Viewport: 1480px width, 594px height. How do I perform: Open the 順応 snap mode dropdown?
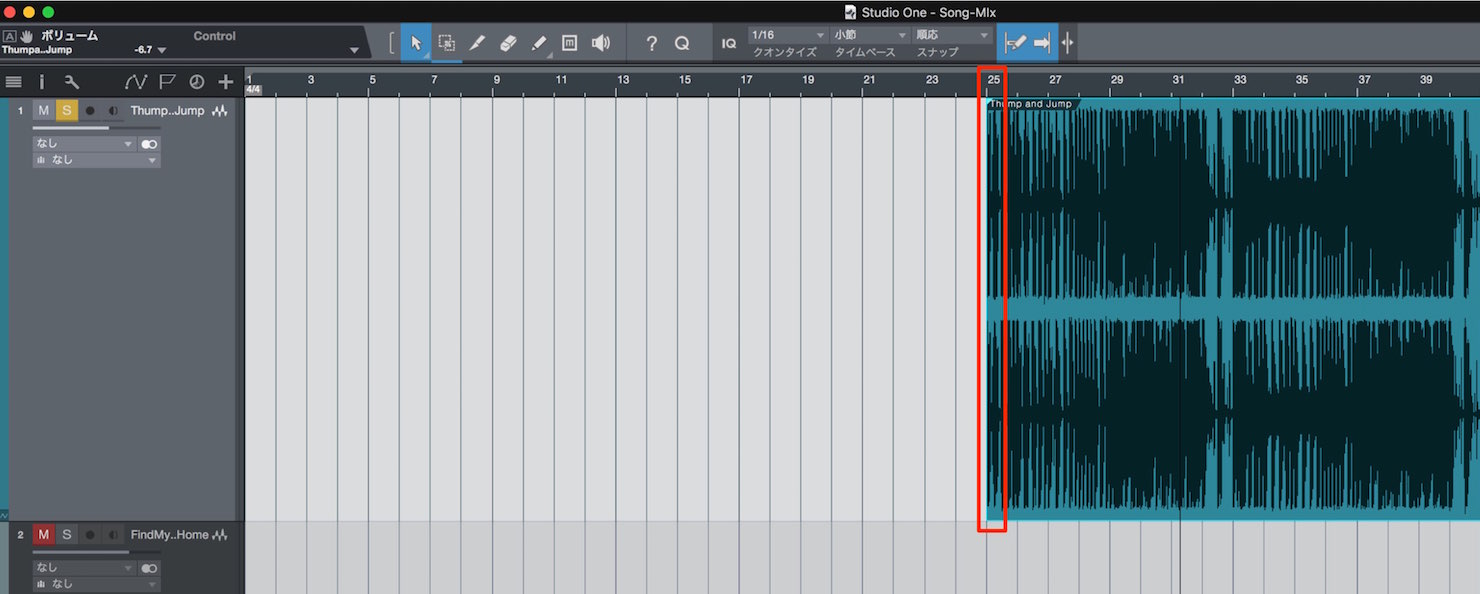pyautogui.click(x=952, y=35)
